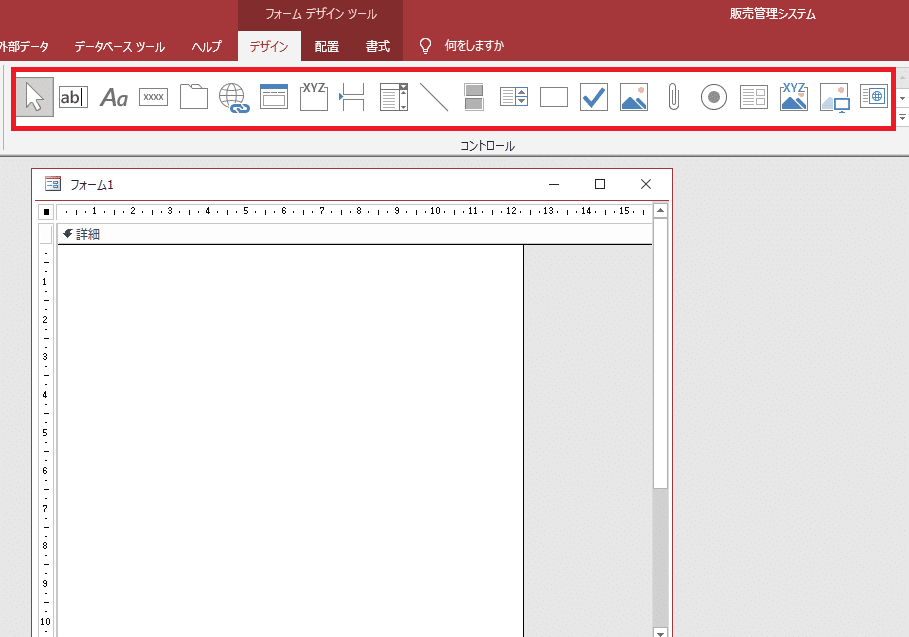
Task: Select the List Box control
Action: pos(514,97)
